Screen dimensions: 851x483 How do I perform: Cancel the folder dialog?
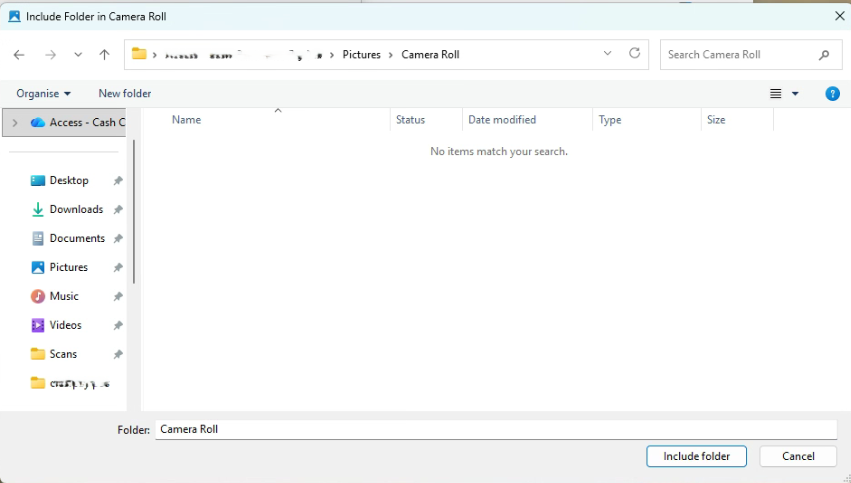click(798, 456)
